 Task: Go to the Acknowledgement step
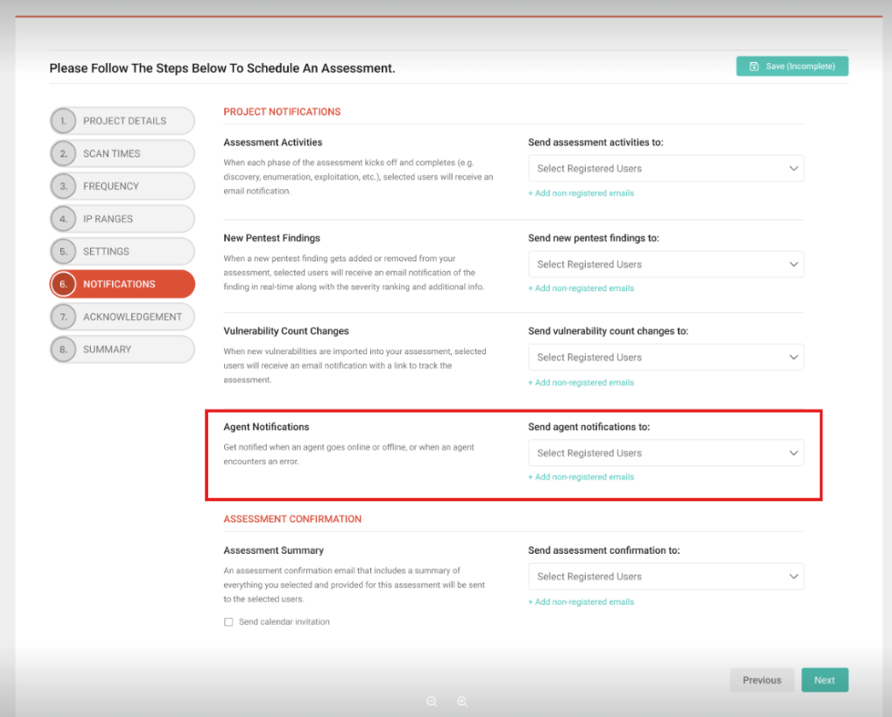click(122, 317)
